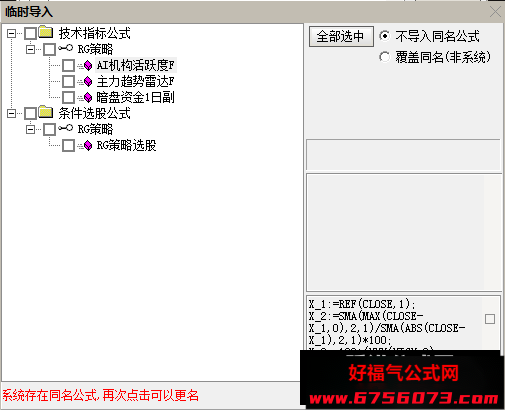The width and height of the screenshot is (505, 410).
Task: Collapse RG策略 group under 技术指标公式
Action: click(x=30, y=49)
